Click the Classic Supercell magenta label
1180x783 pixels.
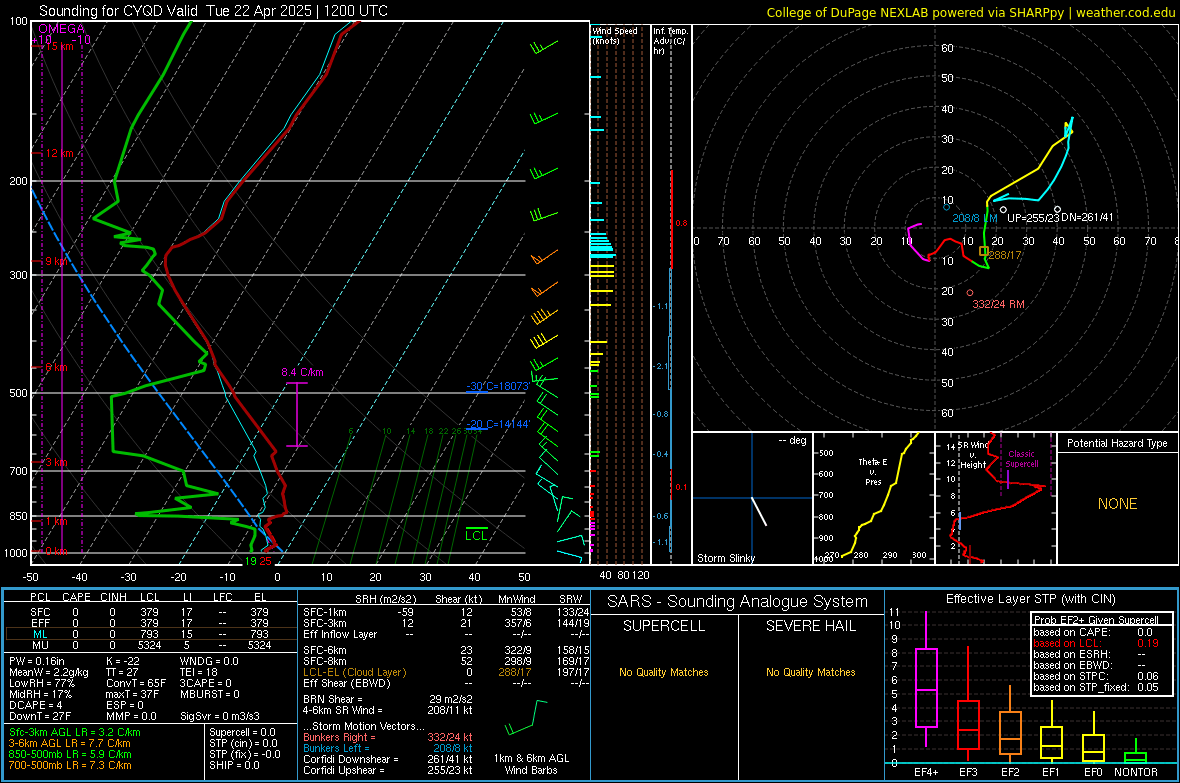[x=1021, y=459]
